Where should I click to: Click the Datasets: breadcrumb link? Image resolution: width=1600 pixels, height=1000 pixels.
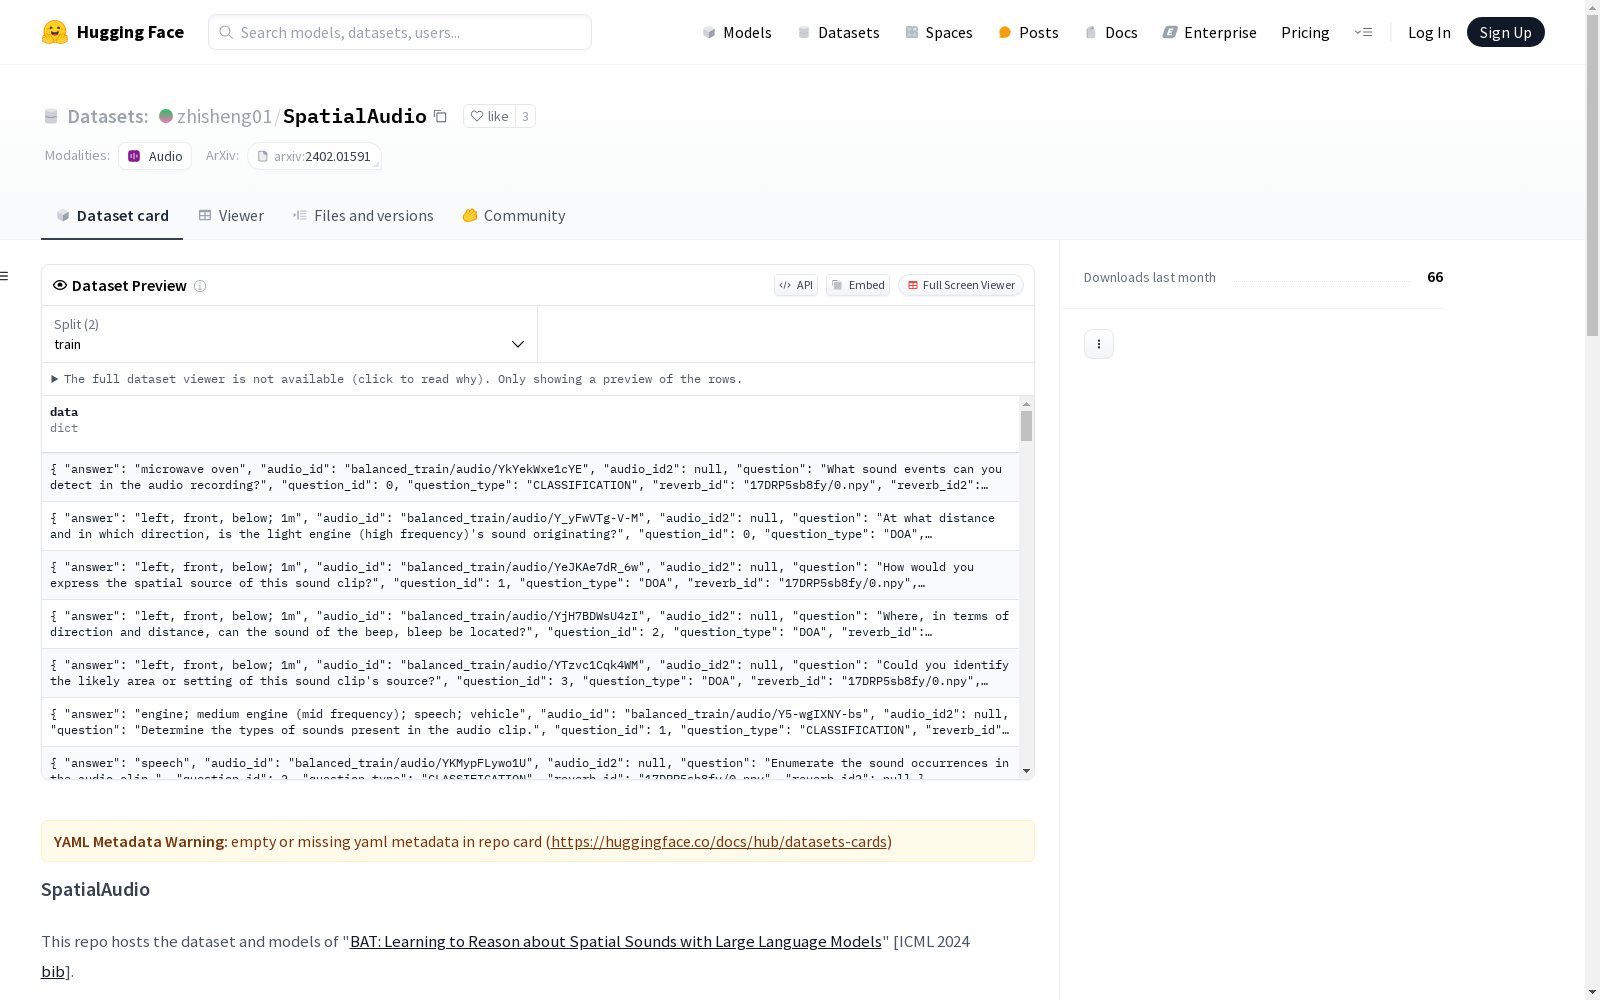[108, 116]
